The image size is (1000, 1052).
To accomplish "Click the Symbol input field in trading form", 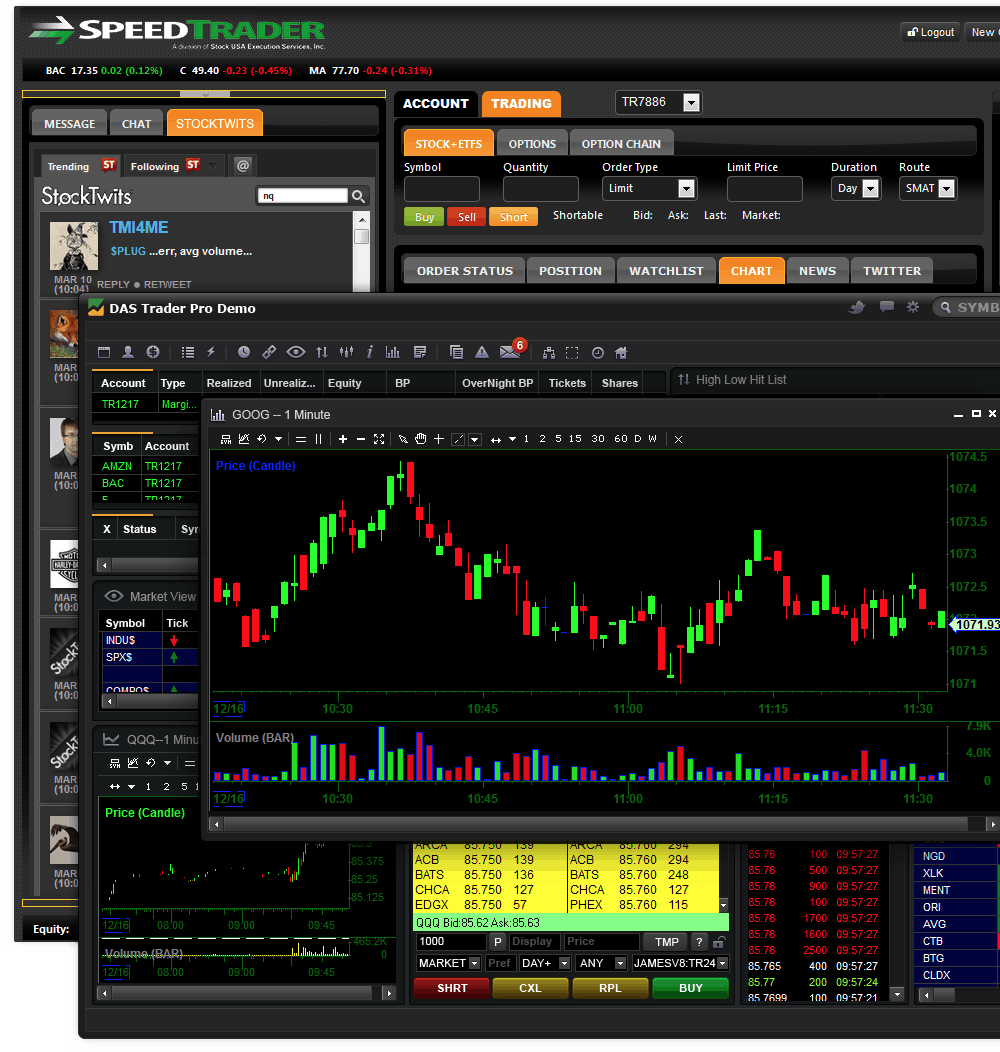I will [442, 189].
